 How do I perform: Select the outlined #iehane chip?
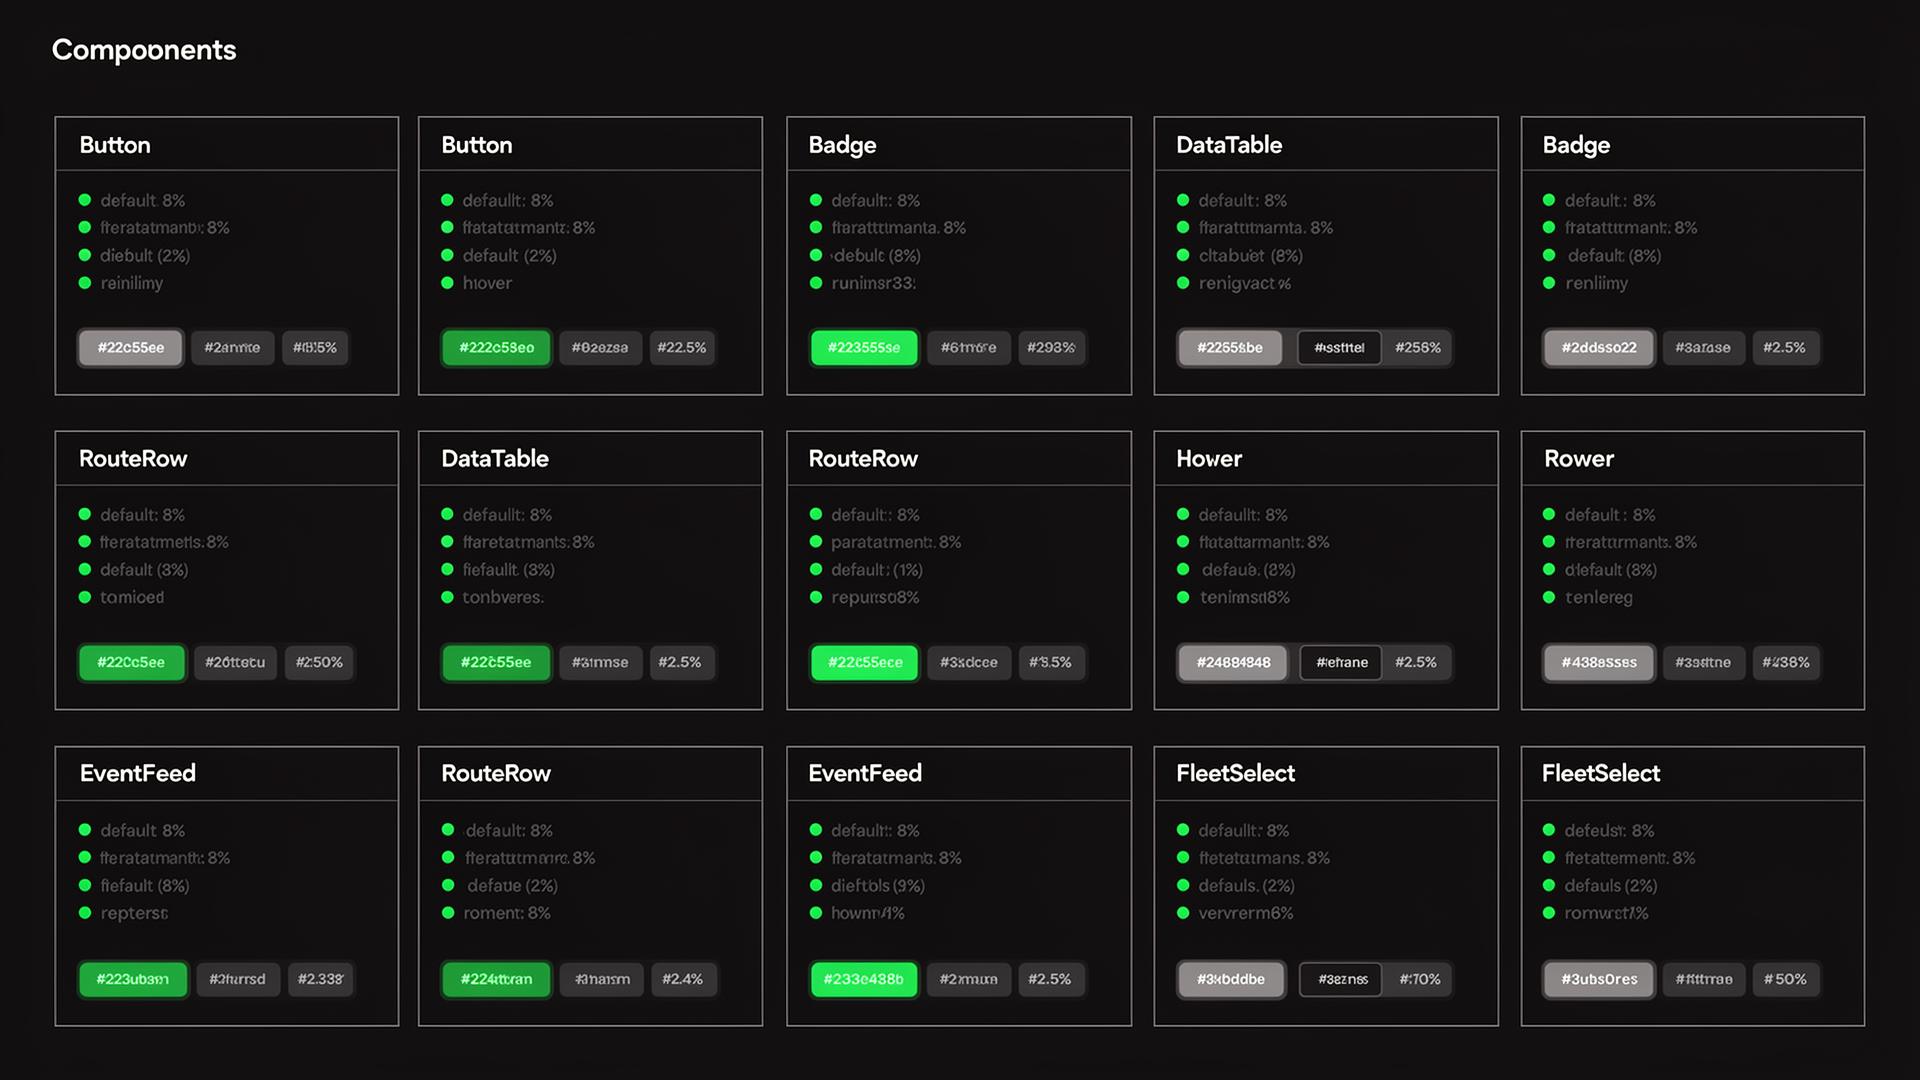[x=1341, y=662]
